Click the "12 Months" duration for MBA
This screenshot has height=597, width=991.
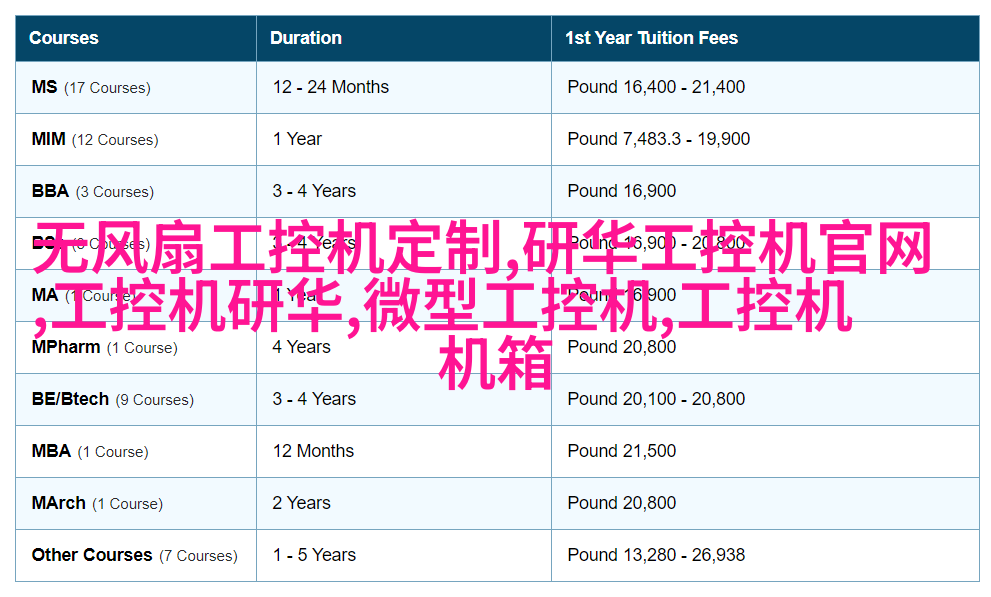click(313, 451)
